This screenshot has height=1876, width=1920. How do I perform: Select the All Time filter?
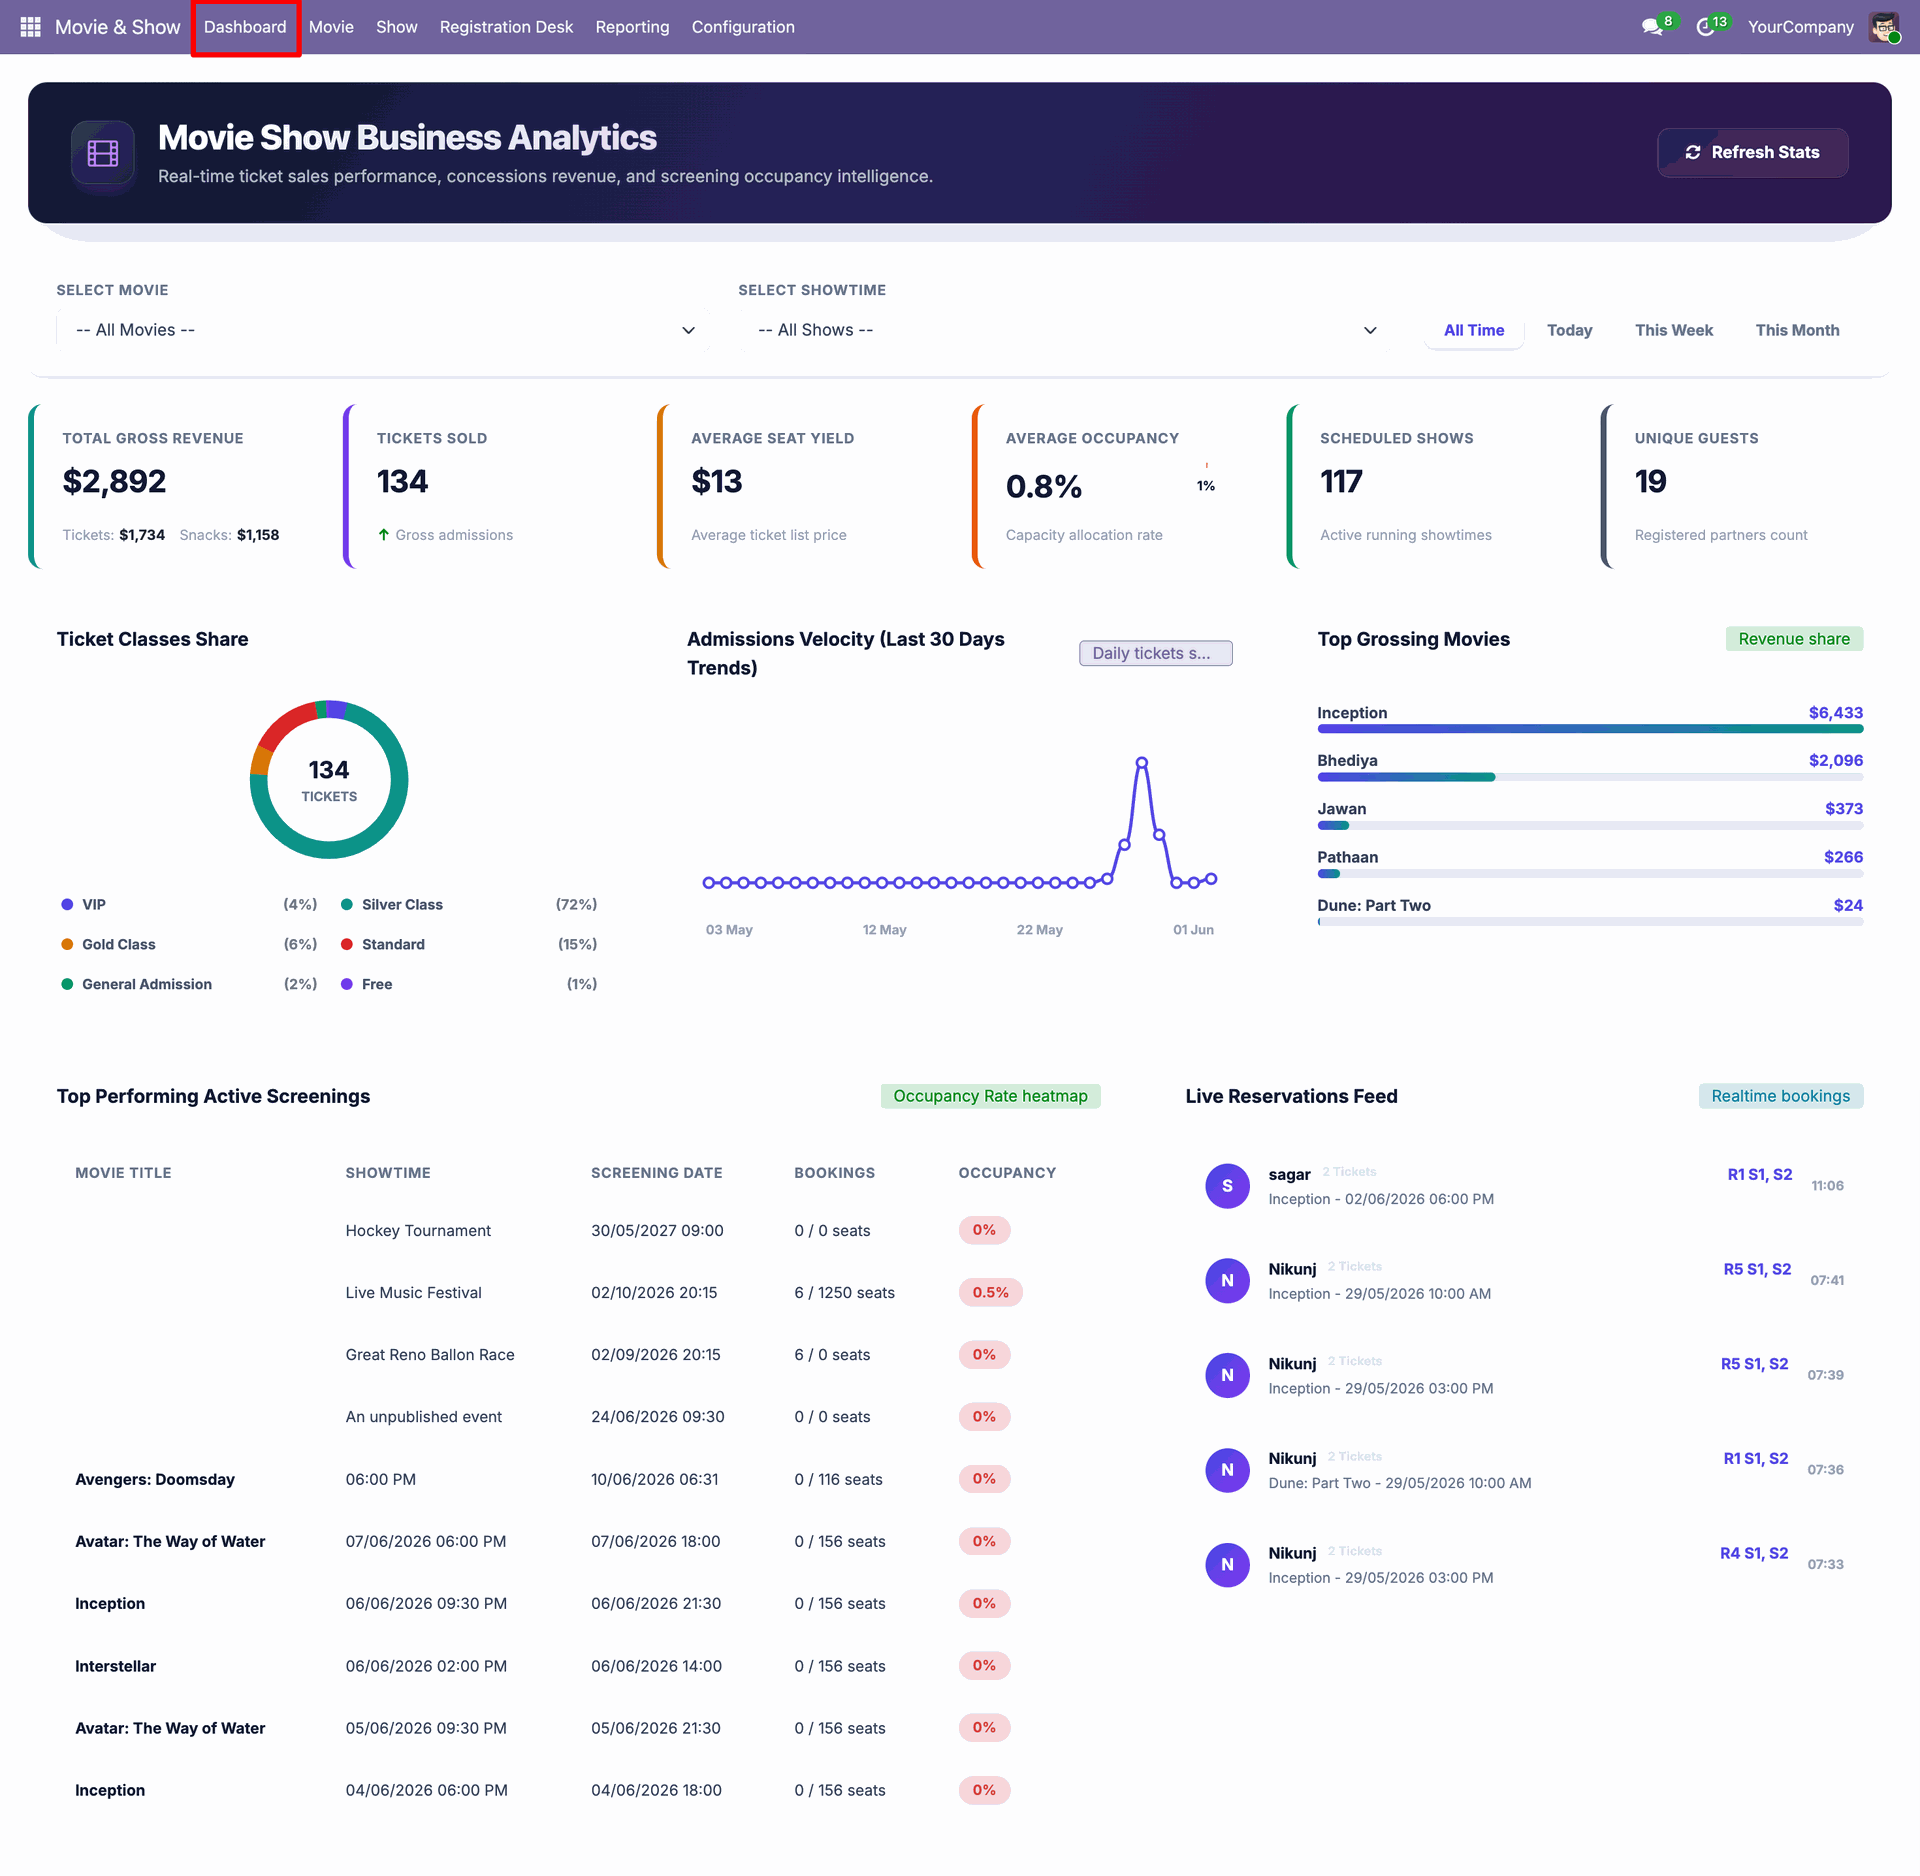pyautogui.click(x=1474, y=330)
